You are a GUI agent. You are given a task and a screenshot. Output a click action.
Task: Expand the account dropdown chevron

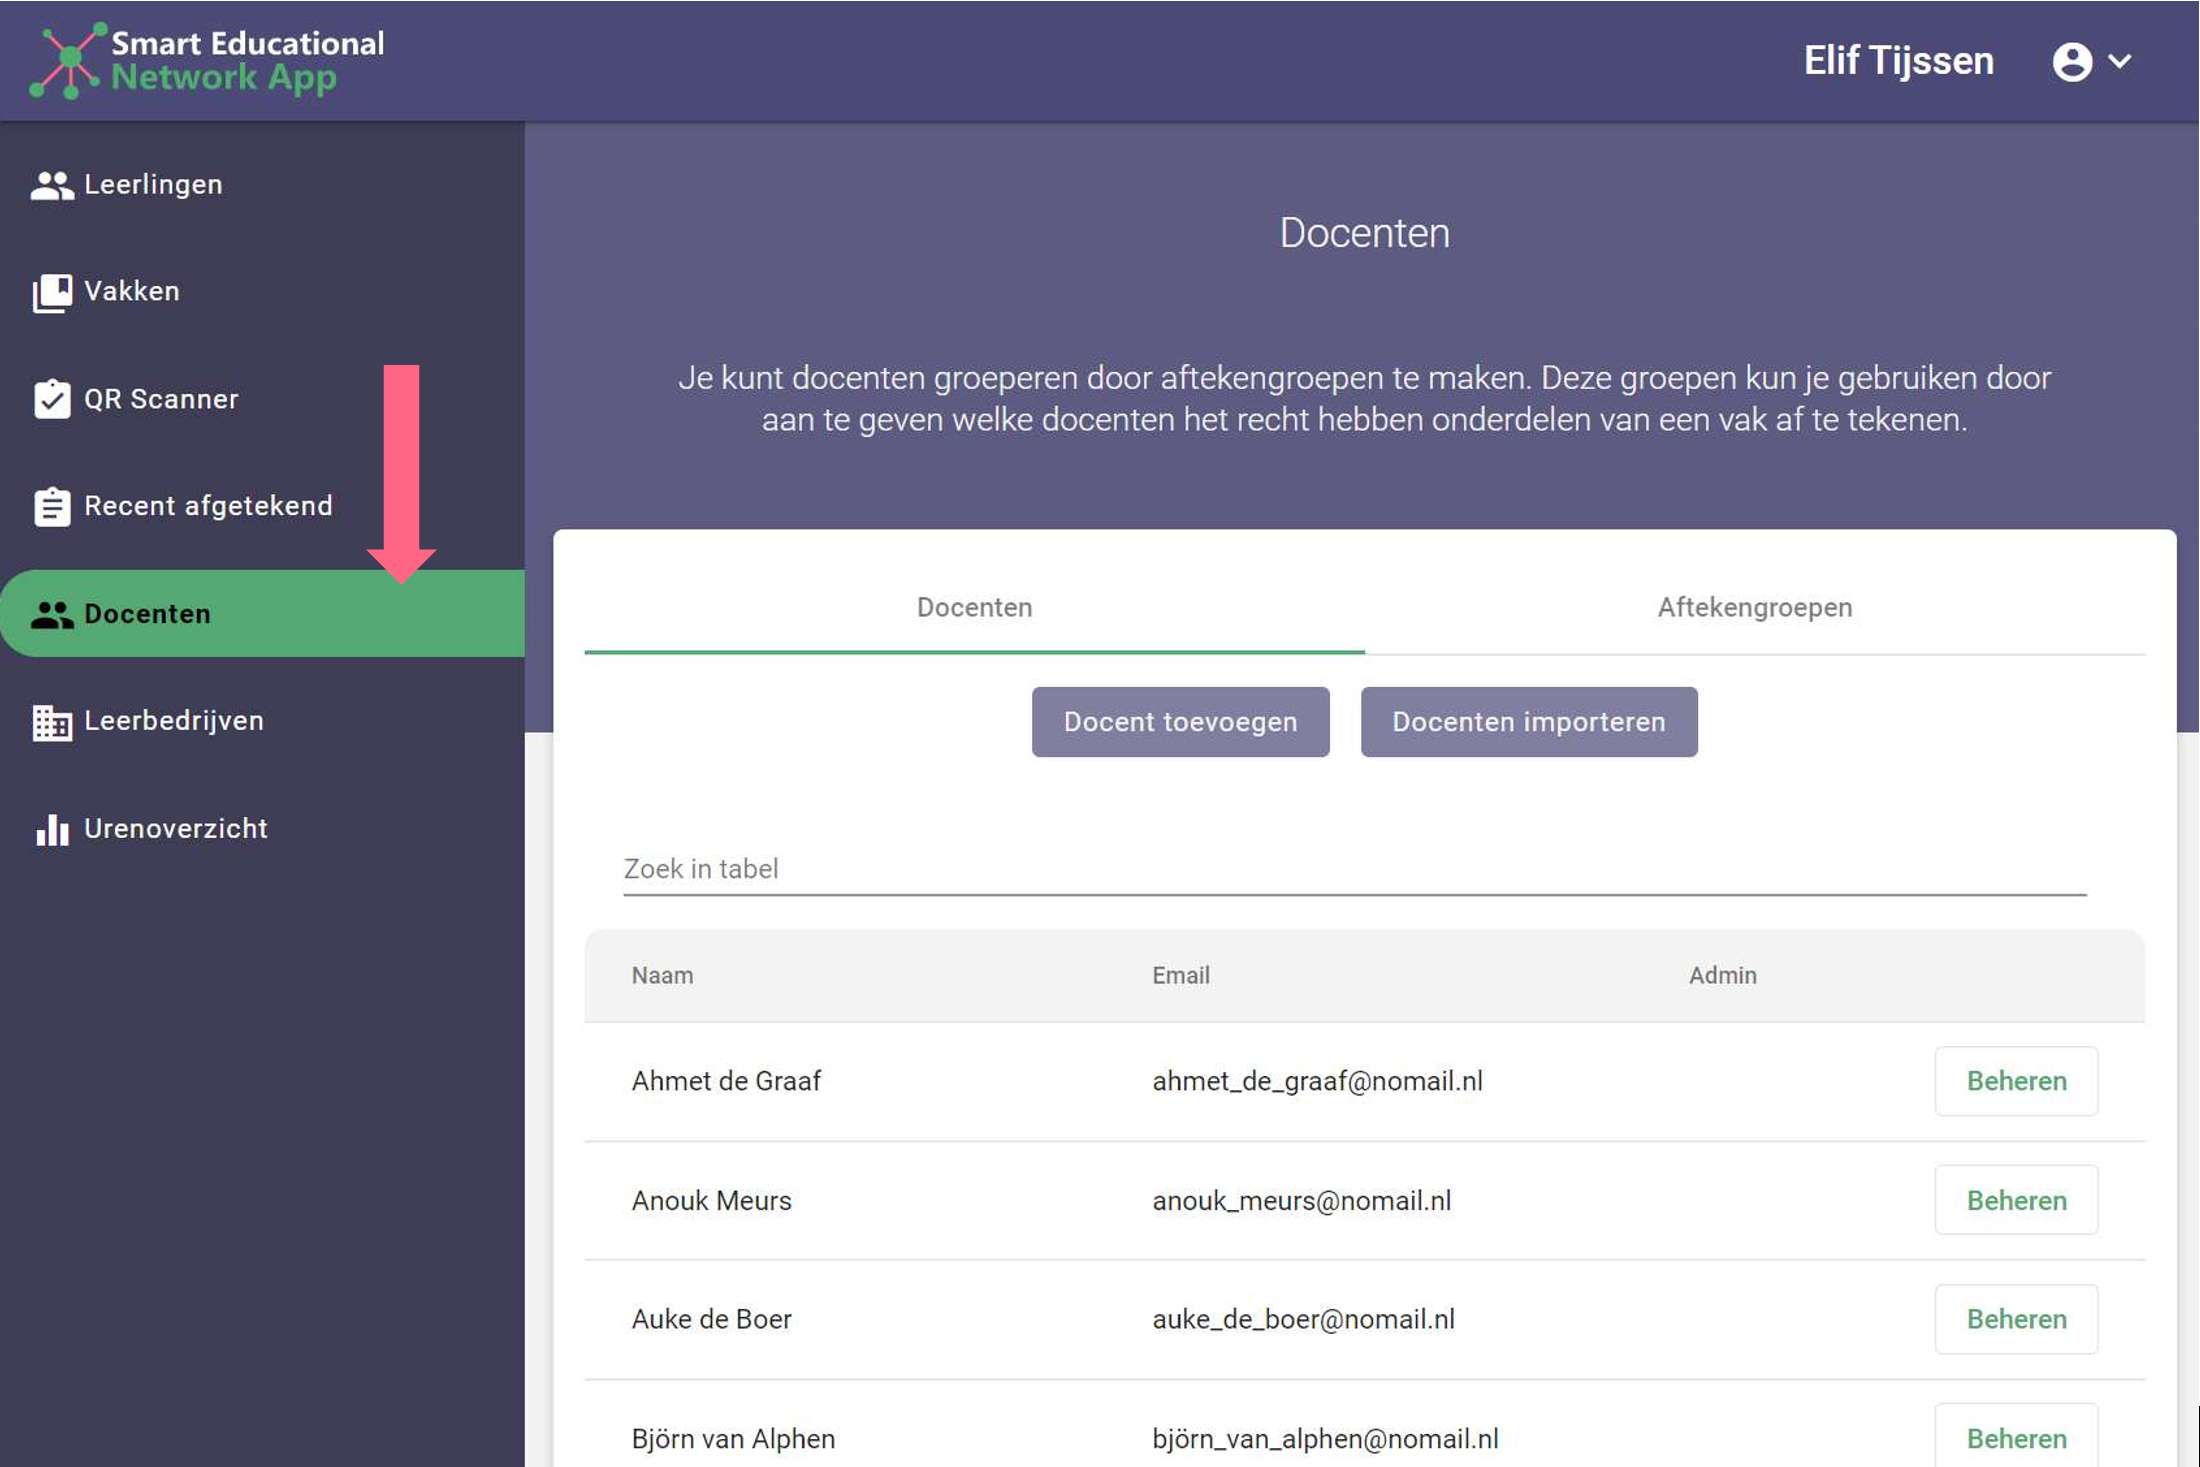click(2119, 61)
